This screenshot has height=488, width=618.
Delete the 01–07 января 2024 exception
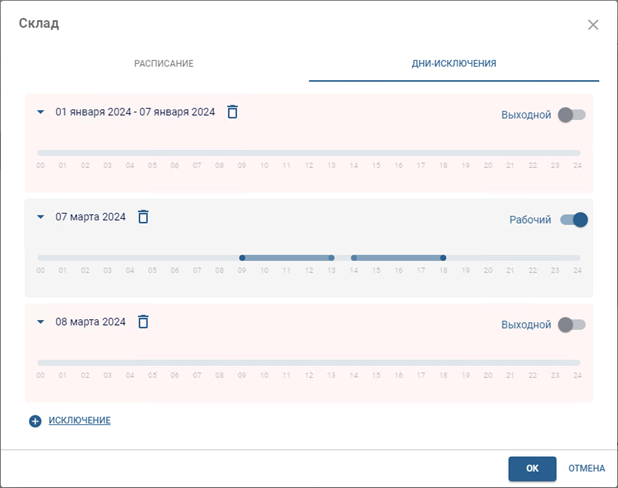[232, 112]
